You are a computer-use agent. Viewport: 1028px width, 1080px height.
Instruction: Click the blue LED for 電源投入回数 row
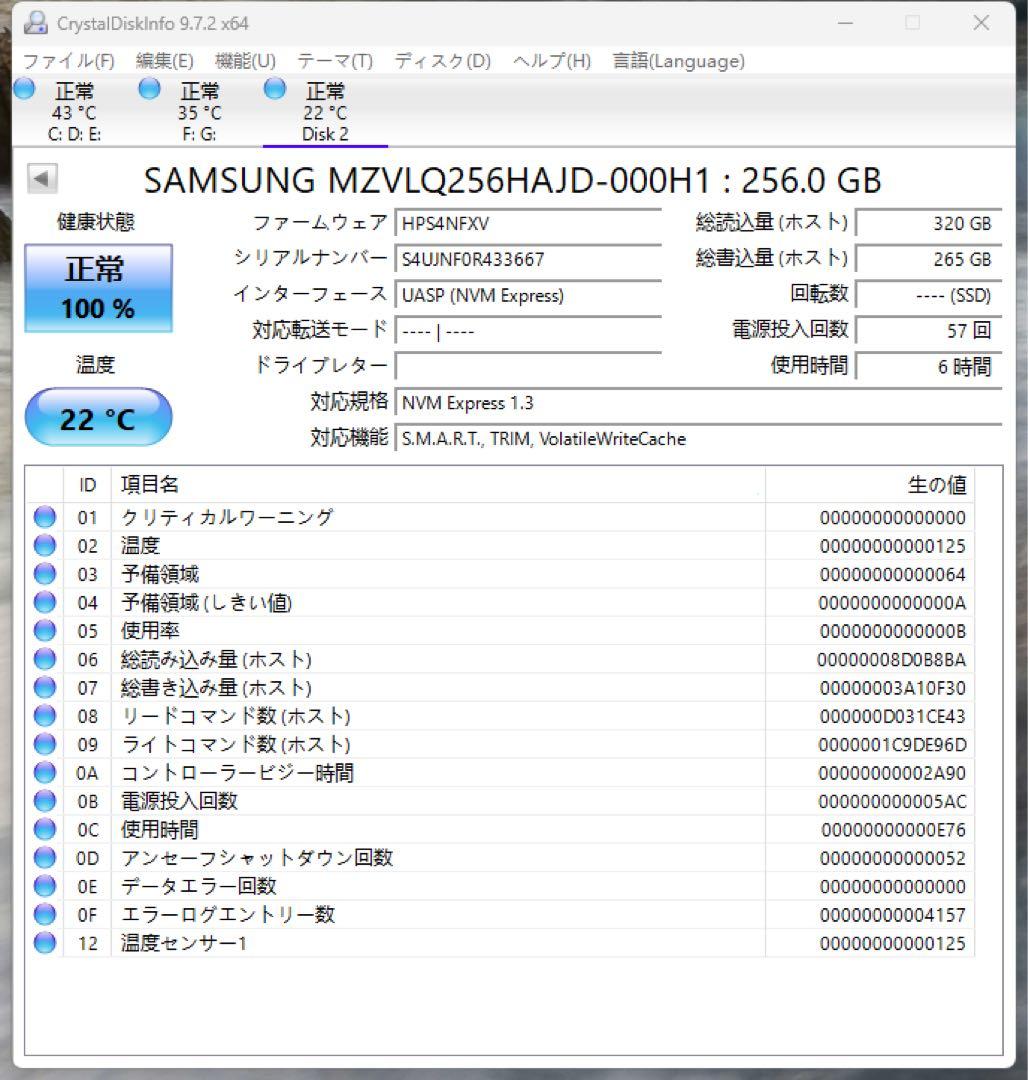pos(44,800)
